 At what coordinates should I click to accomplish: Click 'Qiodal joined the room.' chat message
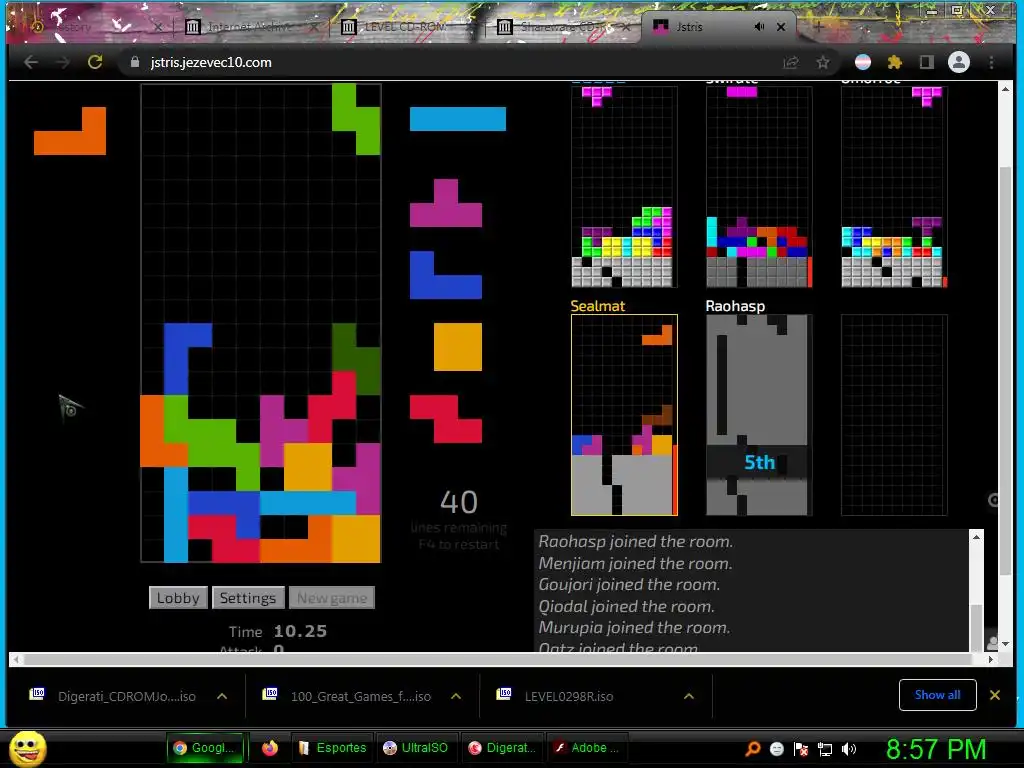(x=626, y=606)
